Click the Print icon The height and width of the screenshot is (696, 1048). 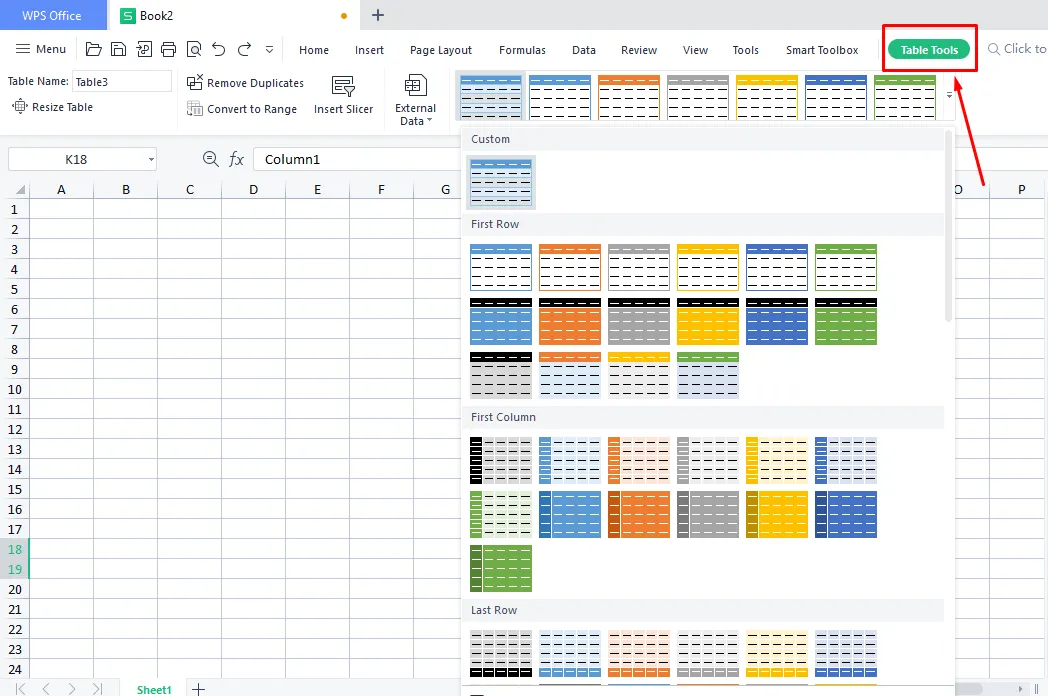point(169,49)
